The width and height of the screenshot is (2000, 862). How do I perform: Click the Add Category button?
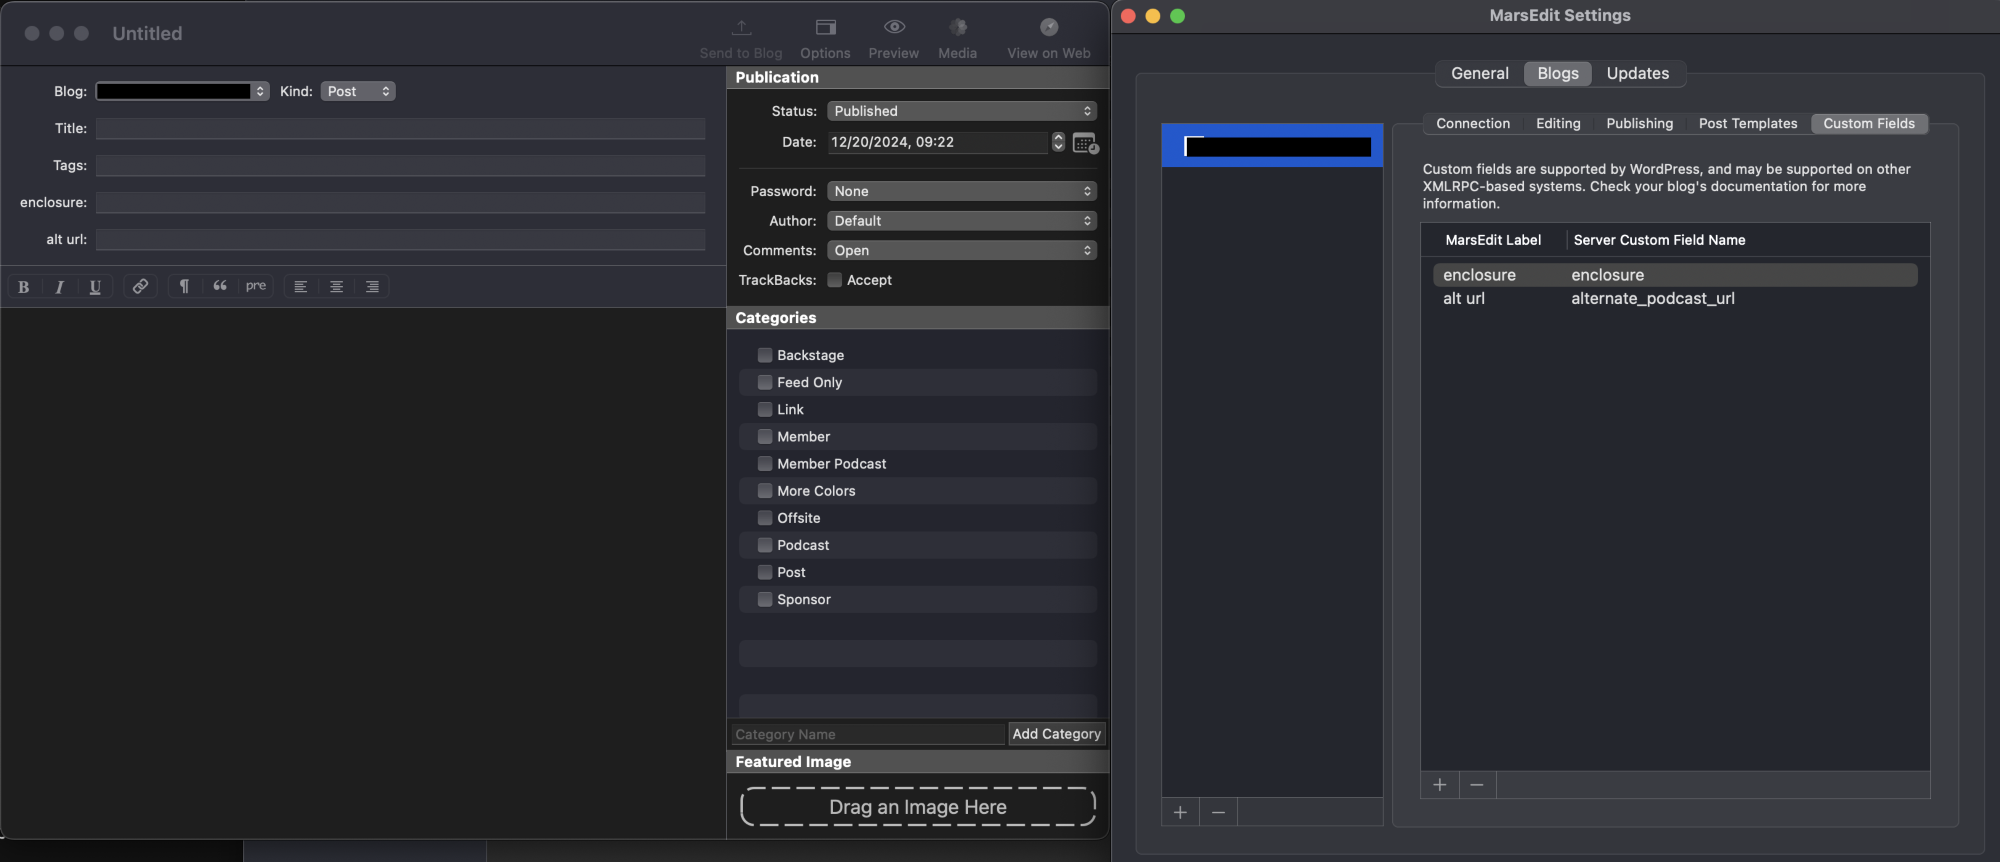(1057, 734)
